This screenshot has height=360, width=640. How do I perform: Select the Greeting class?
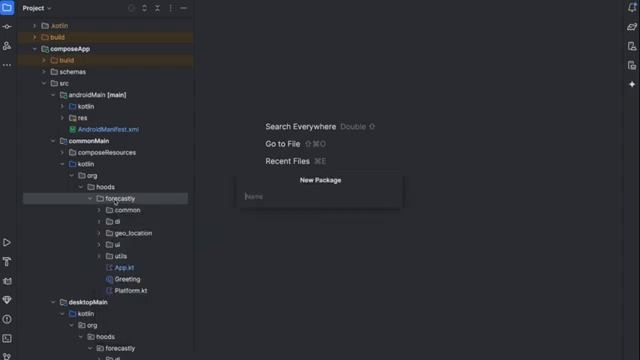click(x=127, y=279)
